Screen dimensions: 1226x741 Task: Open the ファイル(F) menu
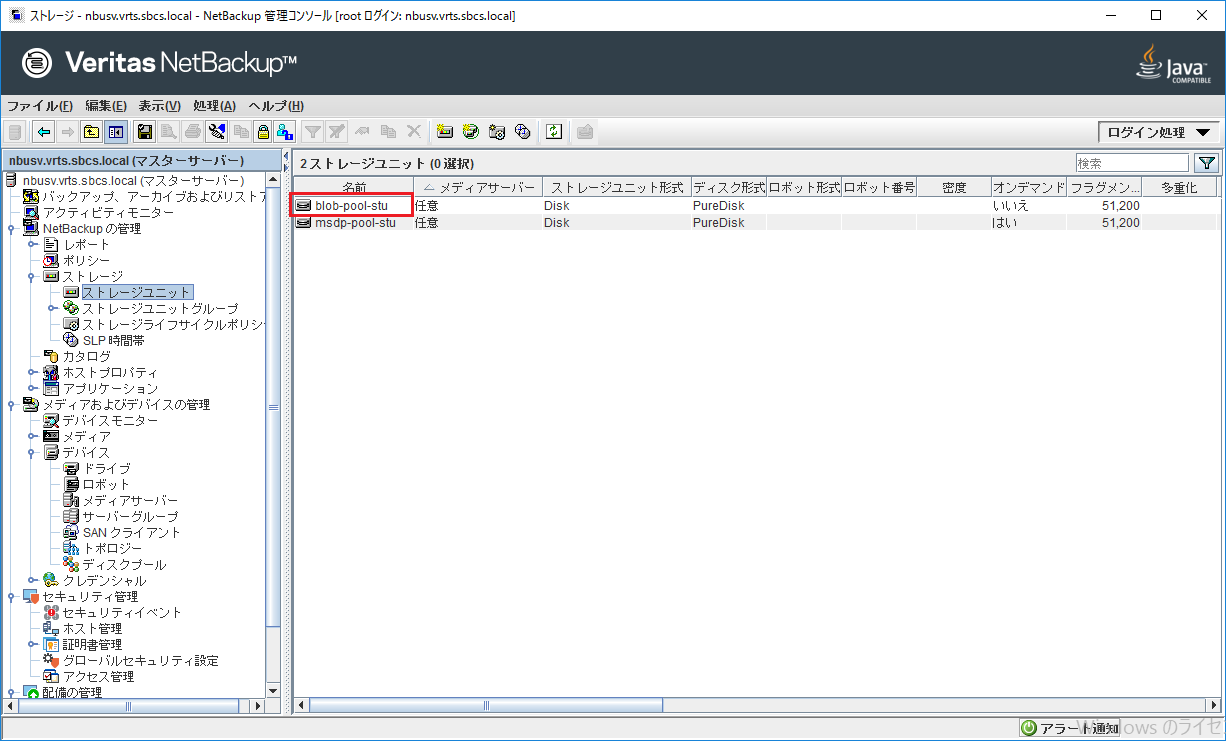coord(40,106)
